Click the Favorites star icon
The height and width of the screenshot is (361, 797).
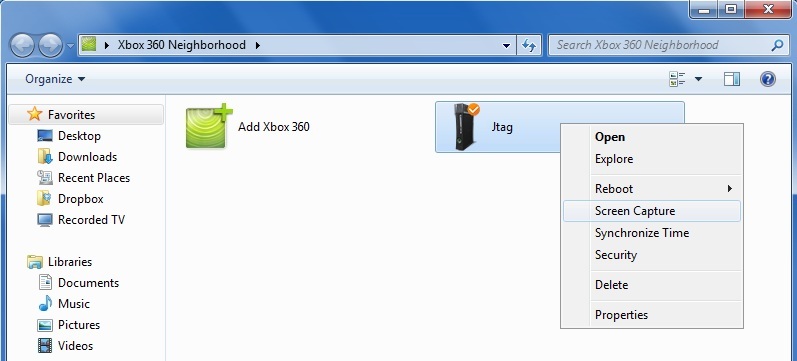point(35,114)
